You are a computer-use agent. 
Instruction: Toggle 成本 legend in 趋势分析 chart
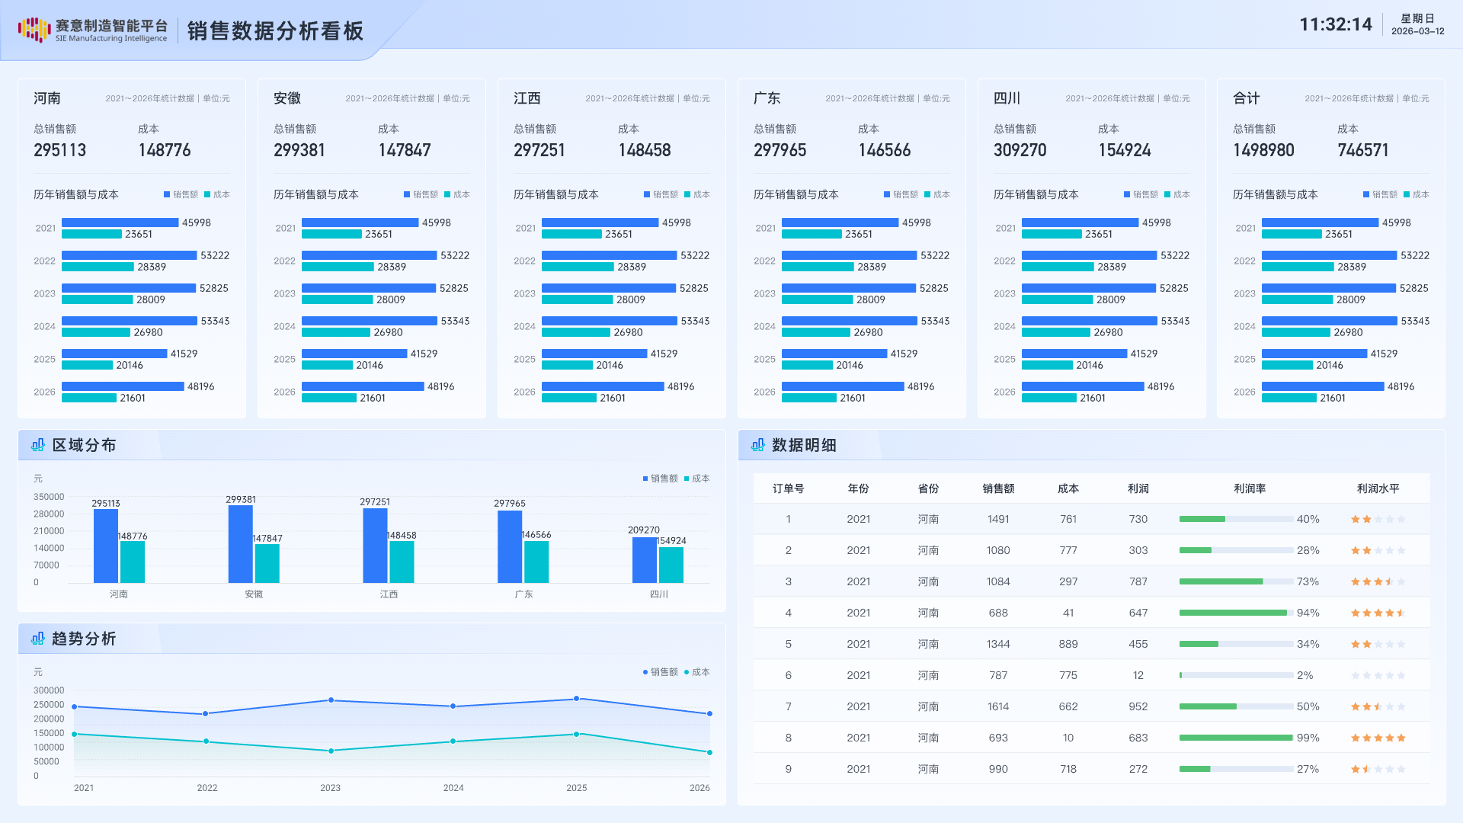[697, 672]
